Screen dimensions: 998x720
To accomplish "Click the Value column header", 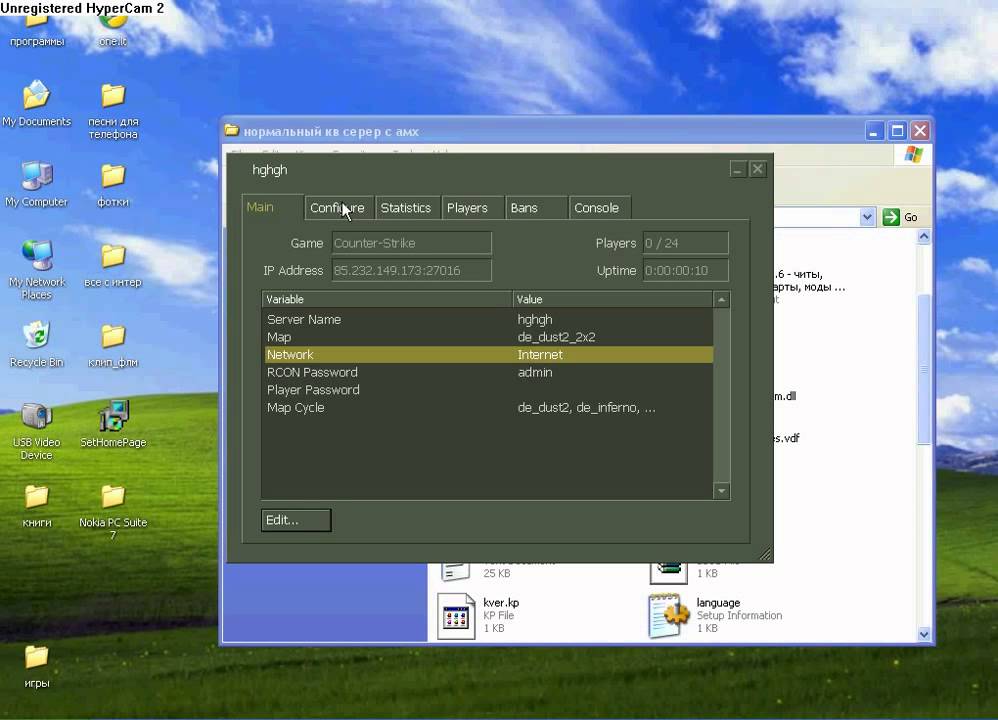I will pyautogui.click(x=613, y=299).
